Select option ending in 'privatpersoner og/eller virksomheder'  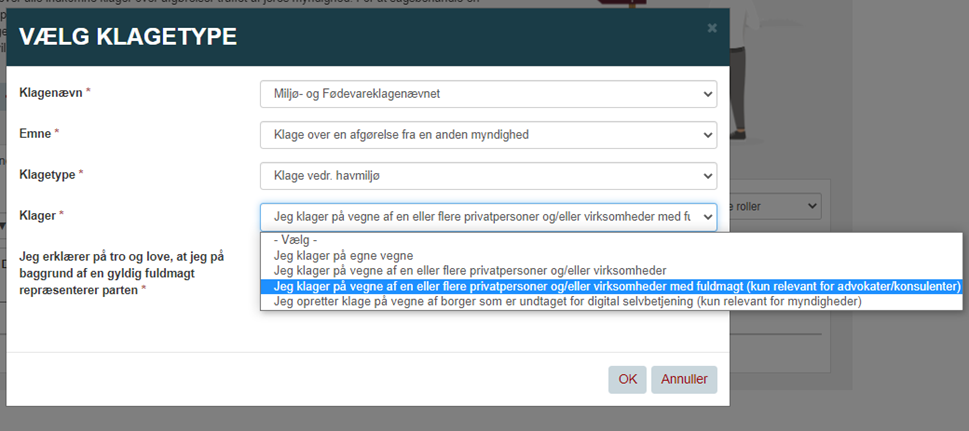click(612, 271)
